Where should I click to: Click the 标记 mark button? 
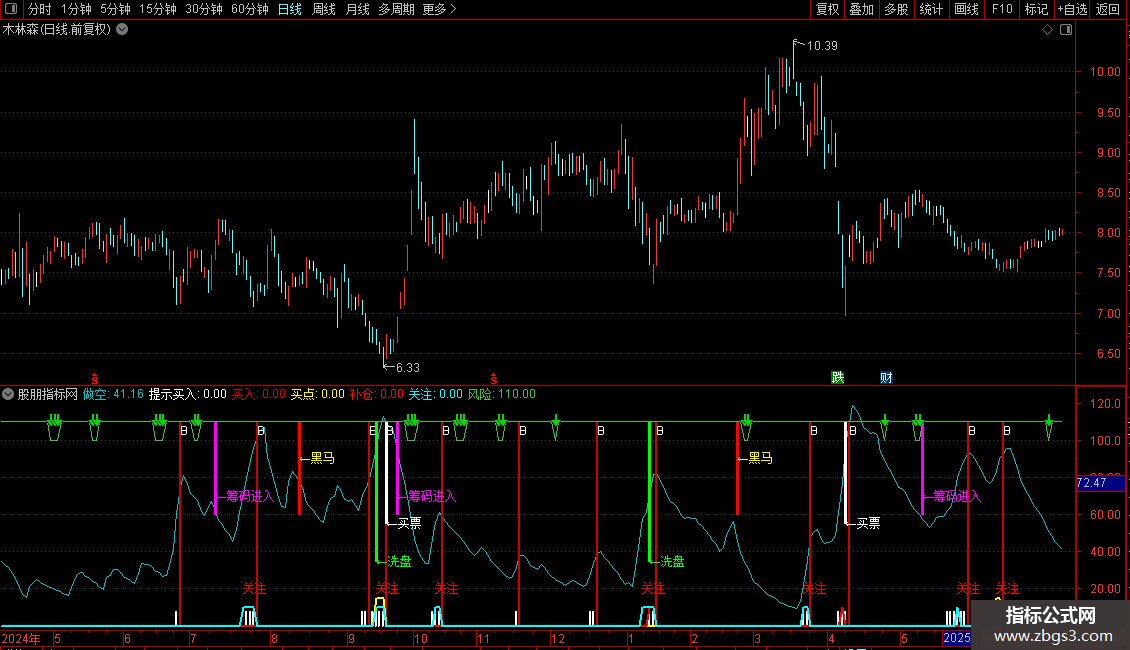[1036, 9]
